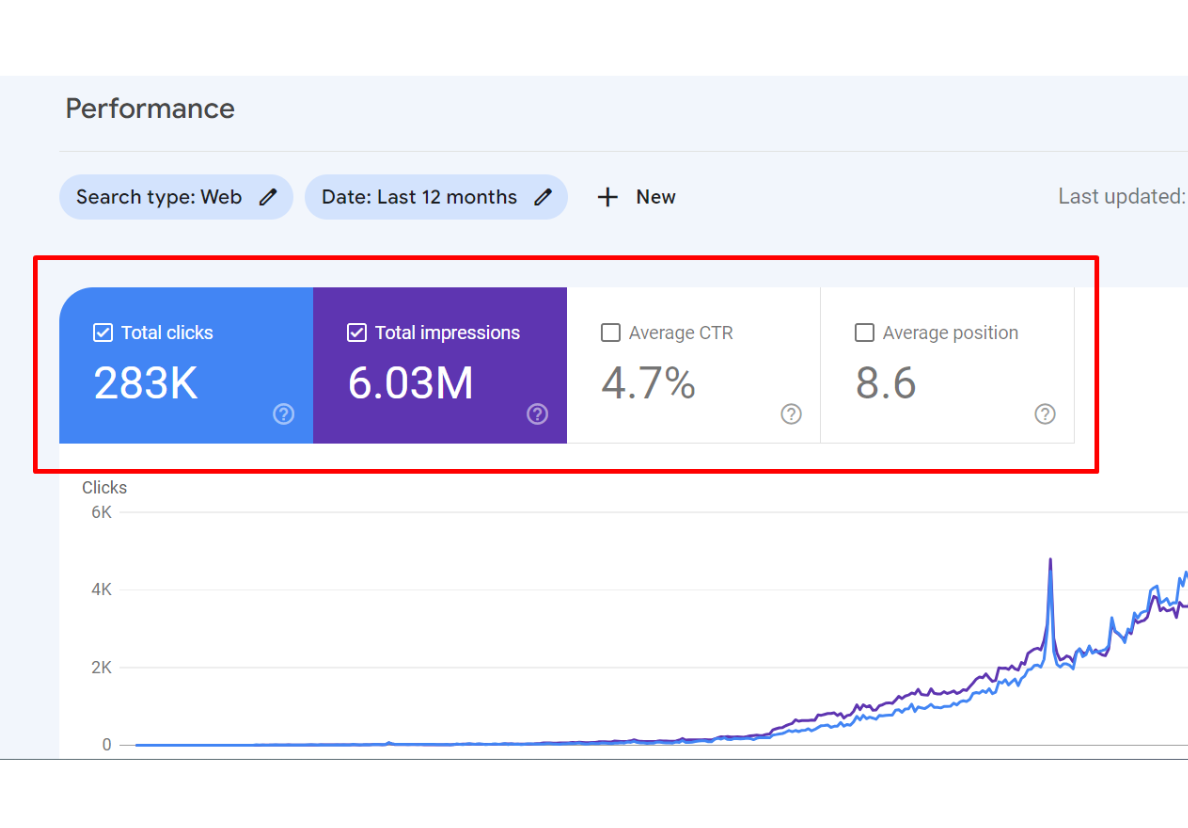Enable the Average CTR checkbox

(x=610, y=333)
